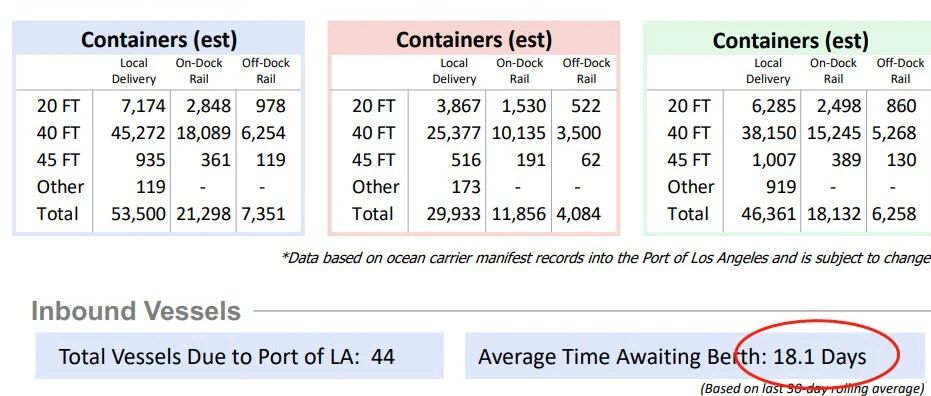Click the 40 FT value 25,377
The image size is (931, 396).
coord(453,133)
